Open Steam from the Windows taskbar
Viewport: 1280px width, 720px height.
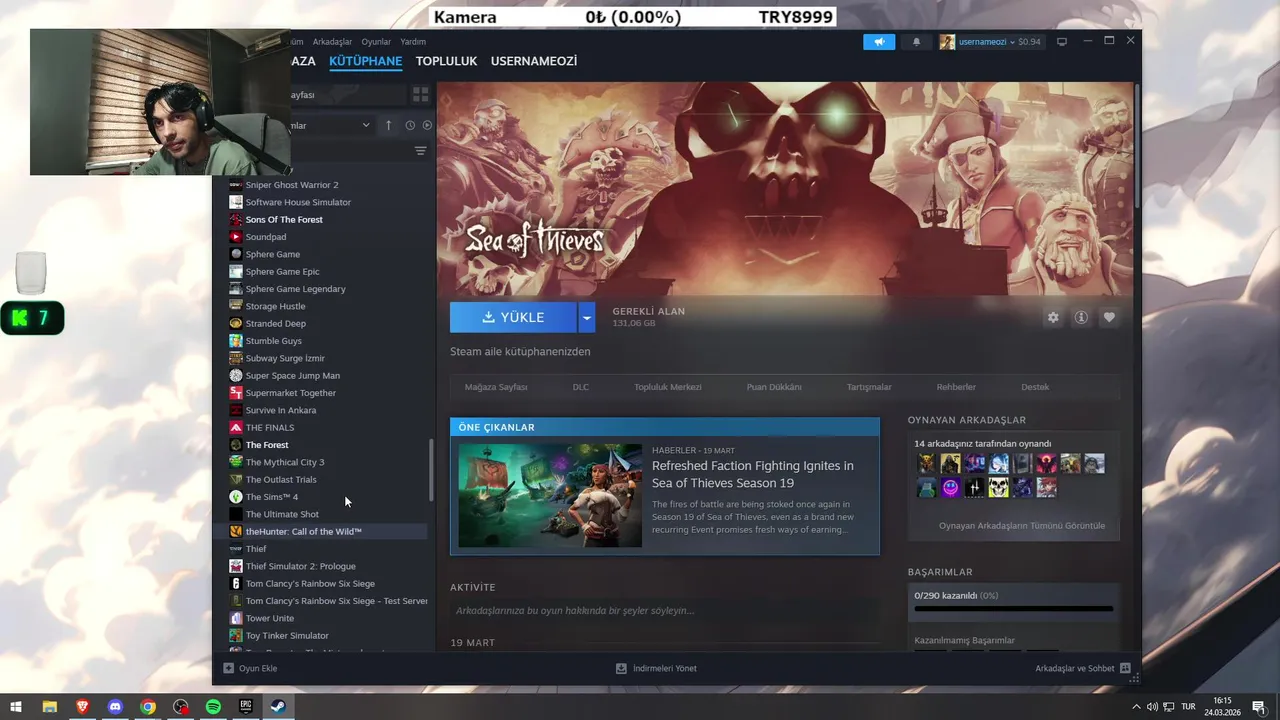278,707
